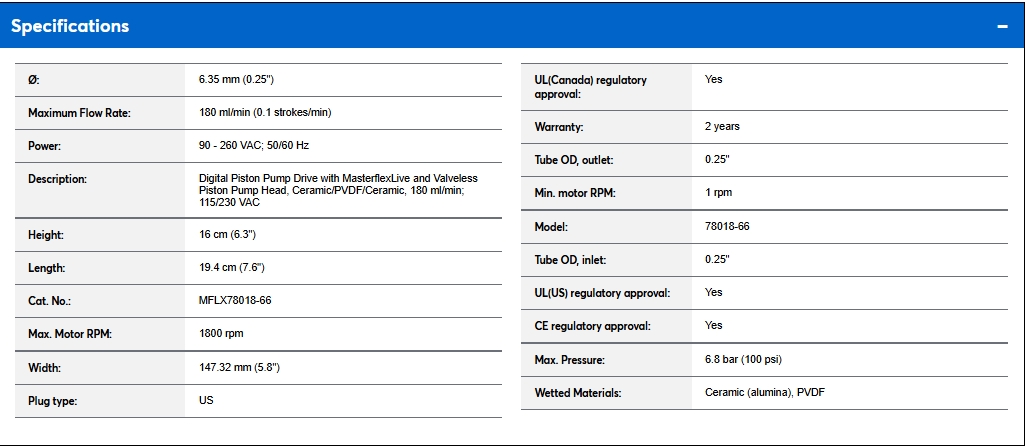Click the Power row label
The width and height of the screenshot is (1026, 446).
pyautogui.click(x=45, y=146)
